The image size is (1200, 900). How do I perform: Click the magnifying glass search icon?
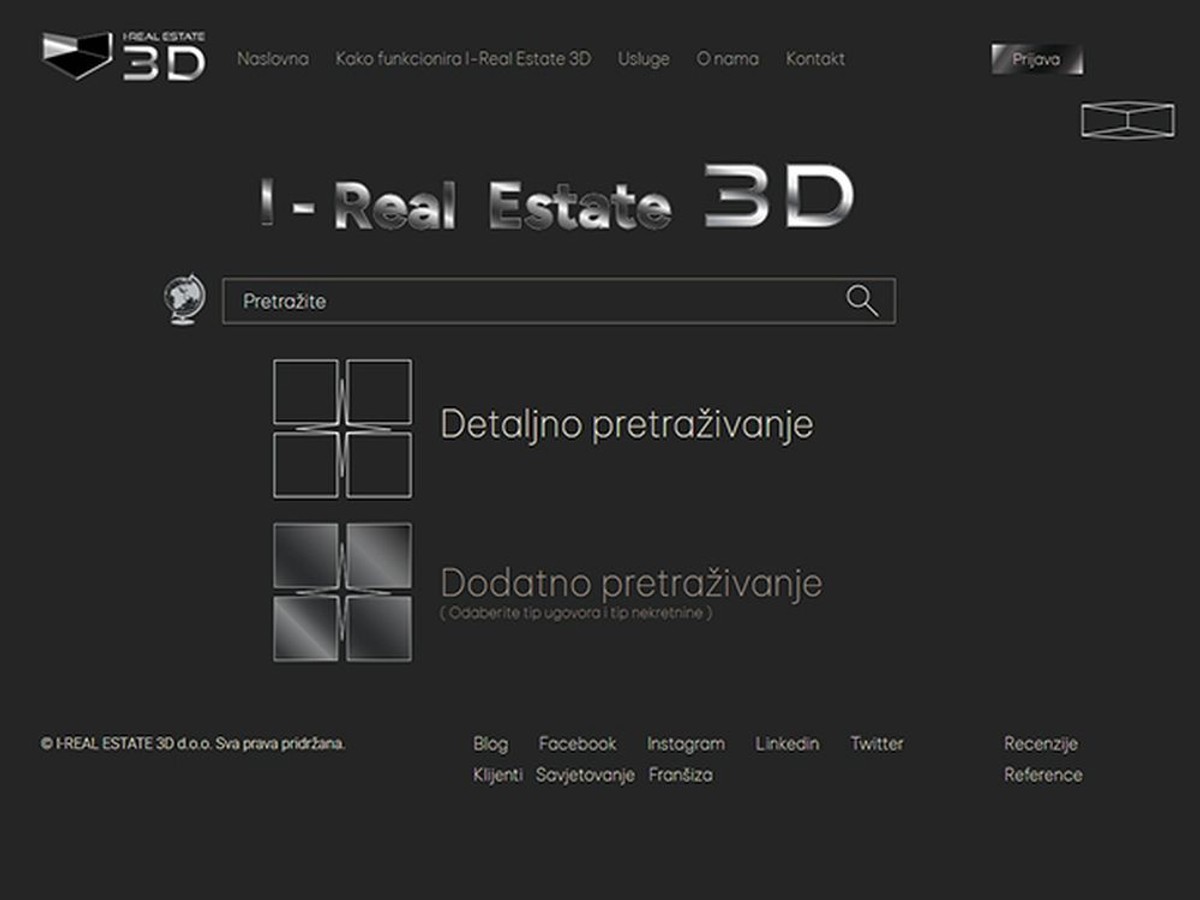[861, 299]
